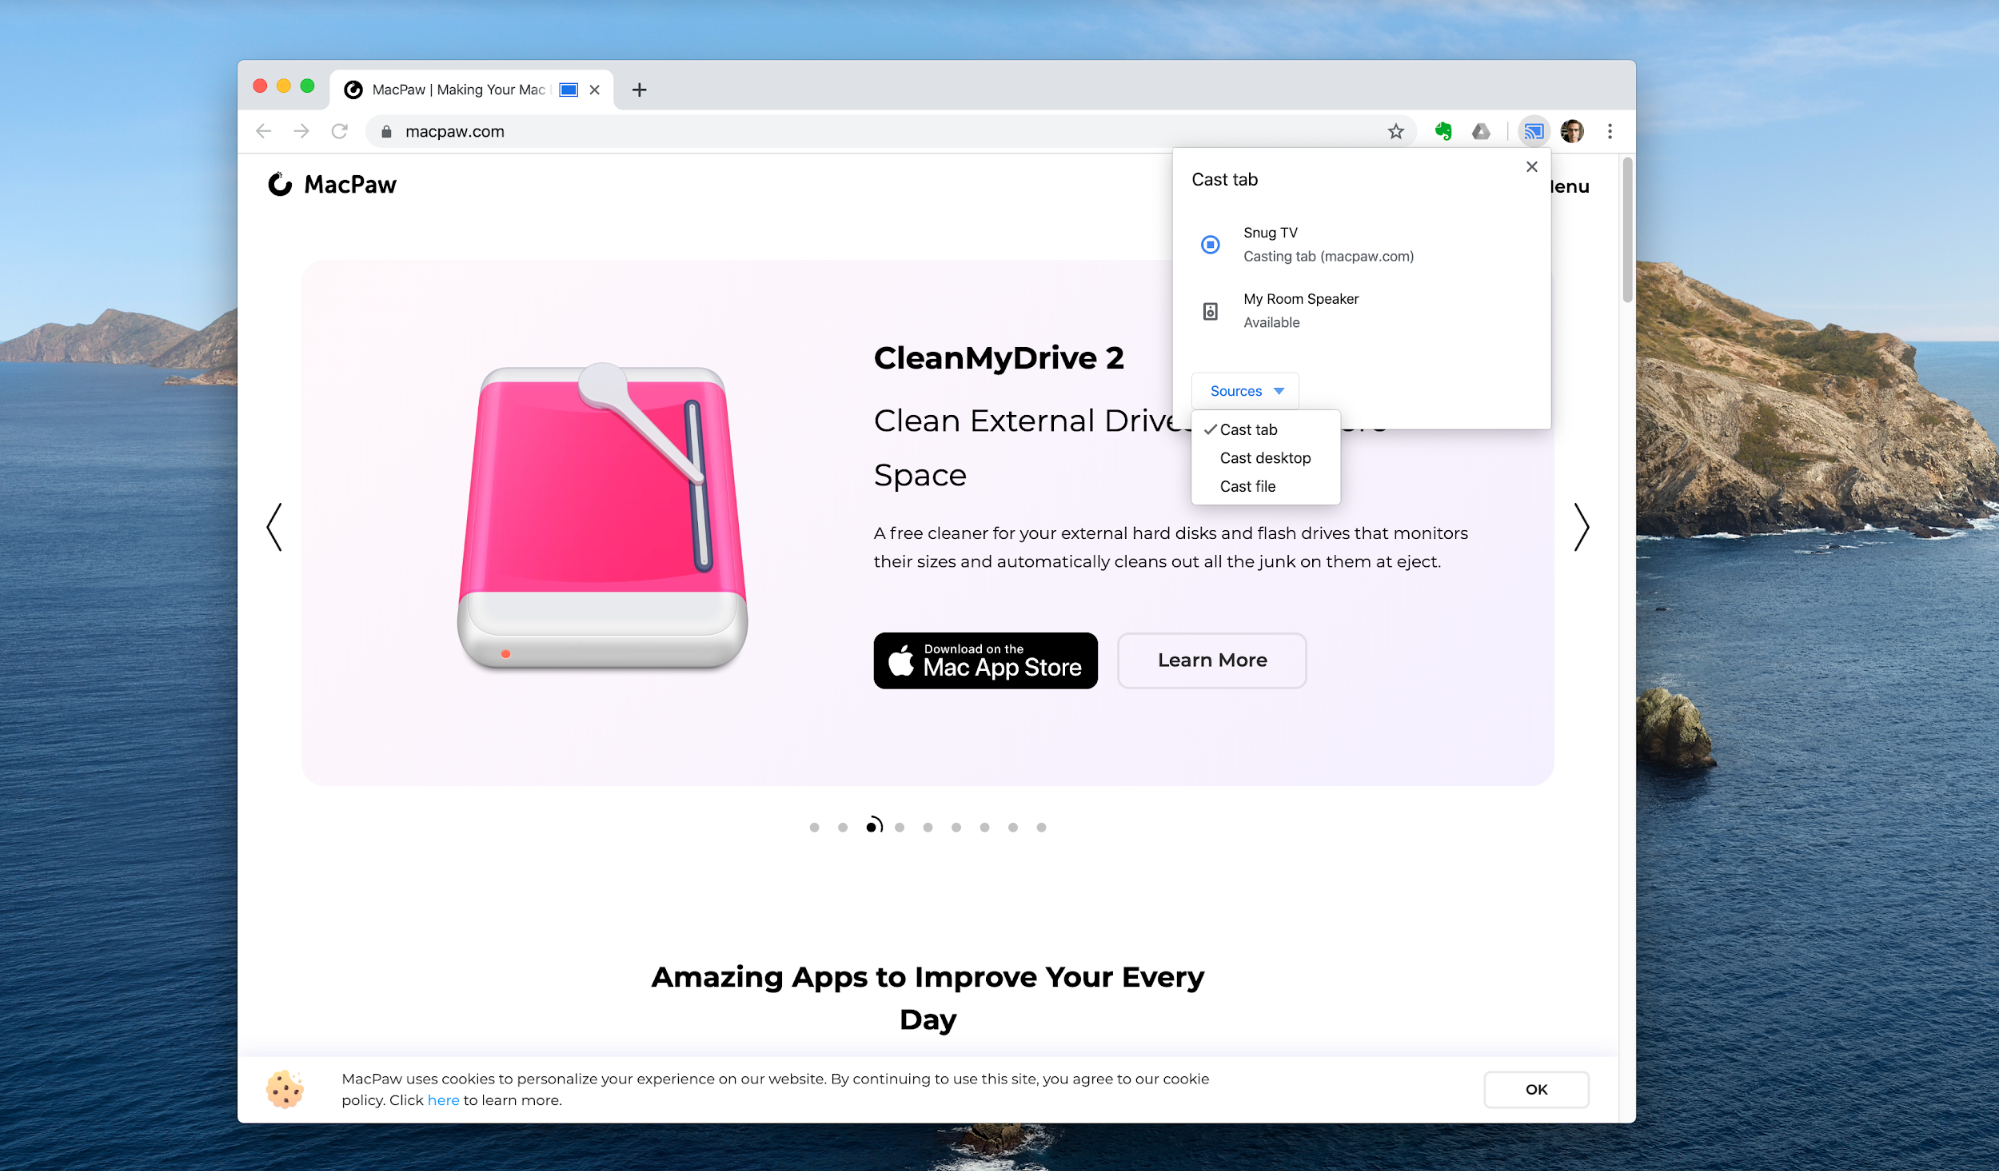Select Cast desktop source option

[1262, 458]
